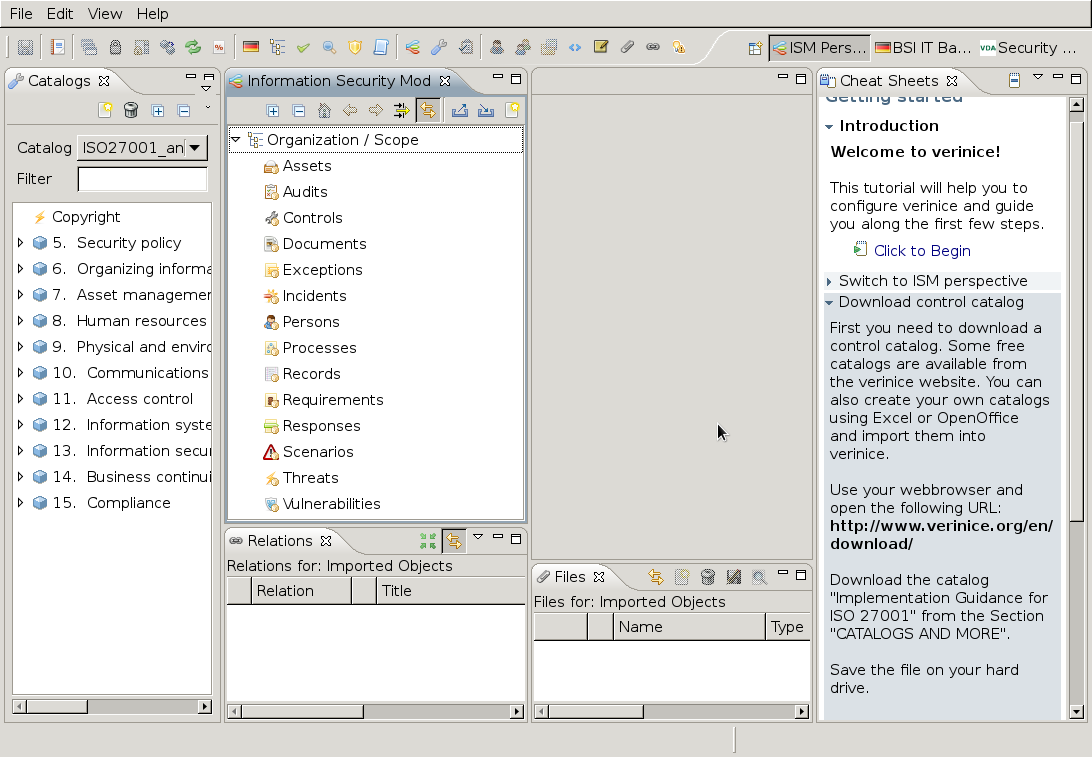Click the trash icon in Files panel

[x=708, y=577]
